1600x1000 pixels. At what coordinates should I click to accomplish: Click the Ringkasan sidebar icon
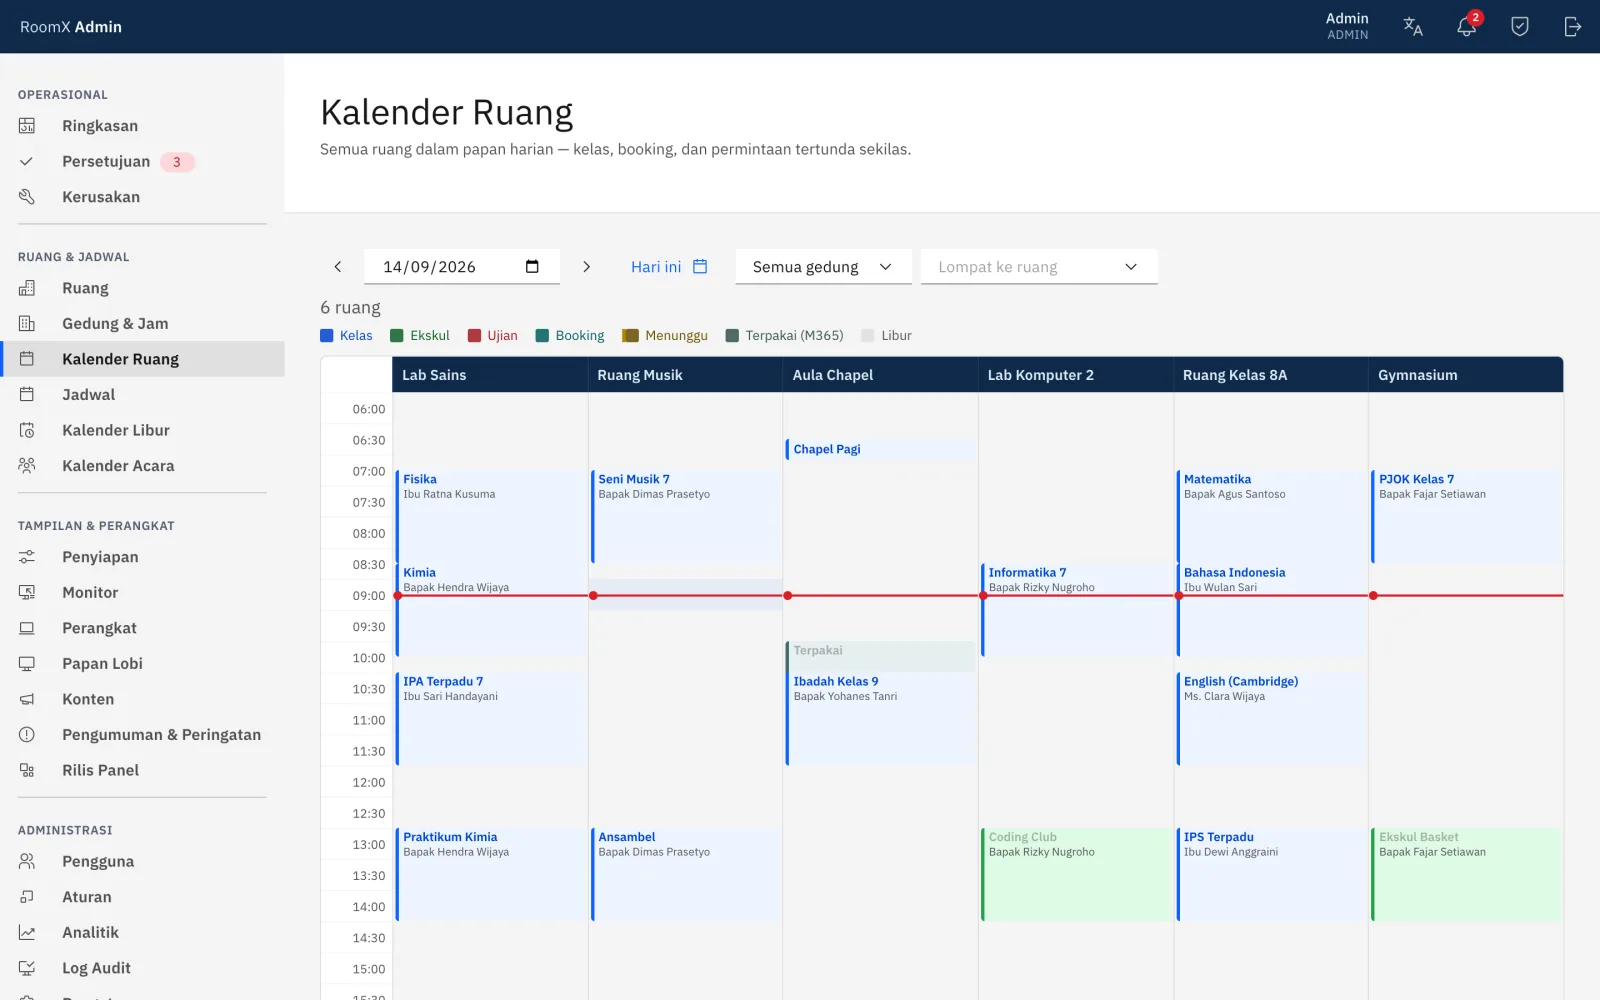point(27,126)
